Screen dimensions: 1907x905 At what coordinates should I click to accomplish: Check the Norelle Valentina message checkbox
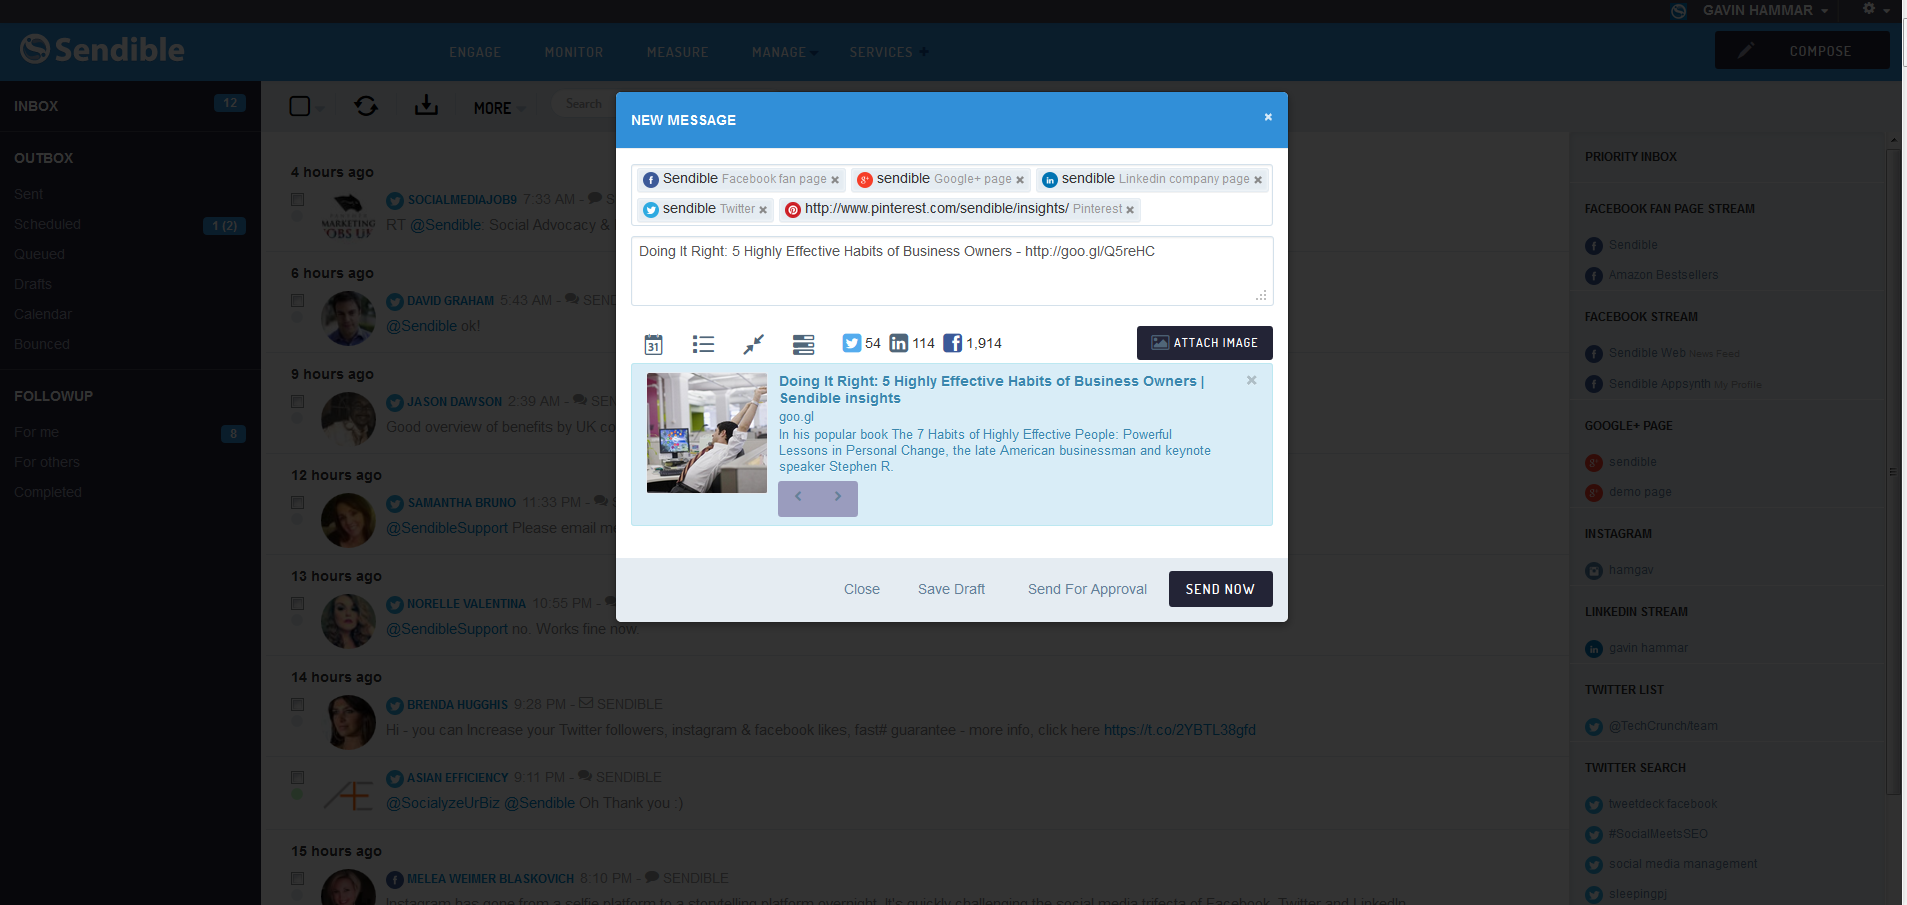coord(297,603)
